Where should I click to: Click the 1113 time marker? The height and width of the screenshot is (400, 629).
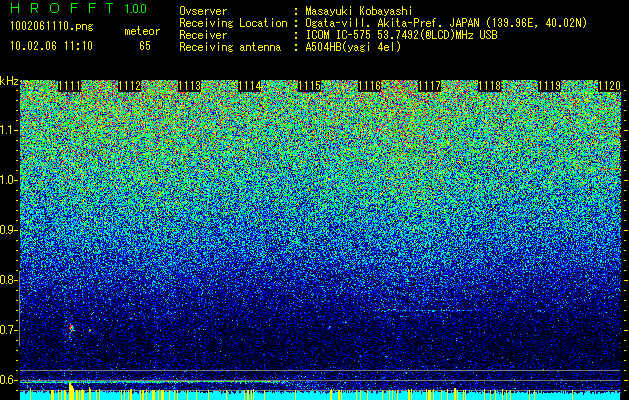click(x=189, y=86)
